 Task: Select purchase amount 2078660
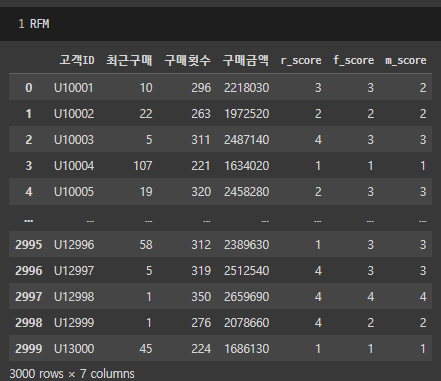pos(247,323)
